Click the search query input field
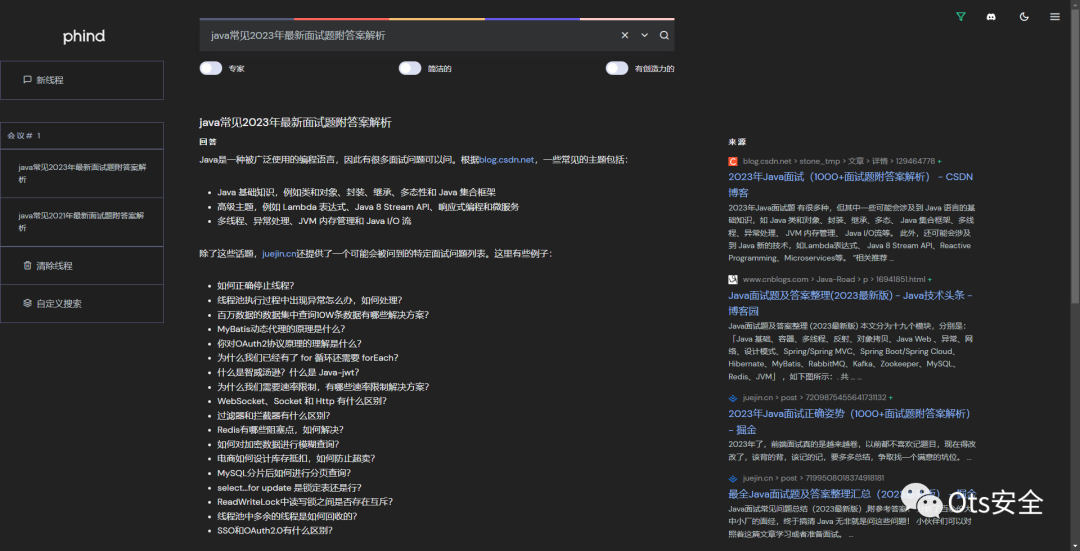The height and width of the screenshot is (551, 1080). tap(410, 35)
